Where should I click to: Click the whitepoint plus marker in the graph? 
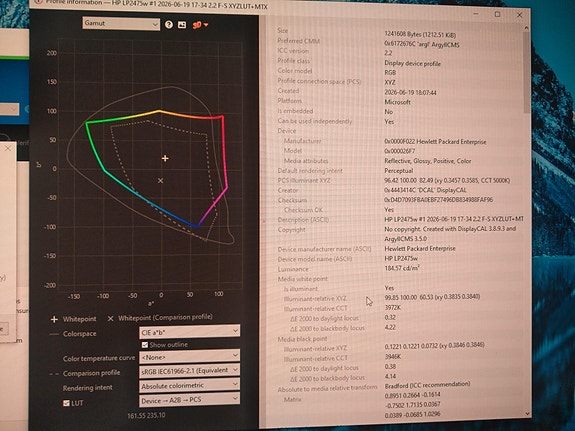pos(165,158)
